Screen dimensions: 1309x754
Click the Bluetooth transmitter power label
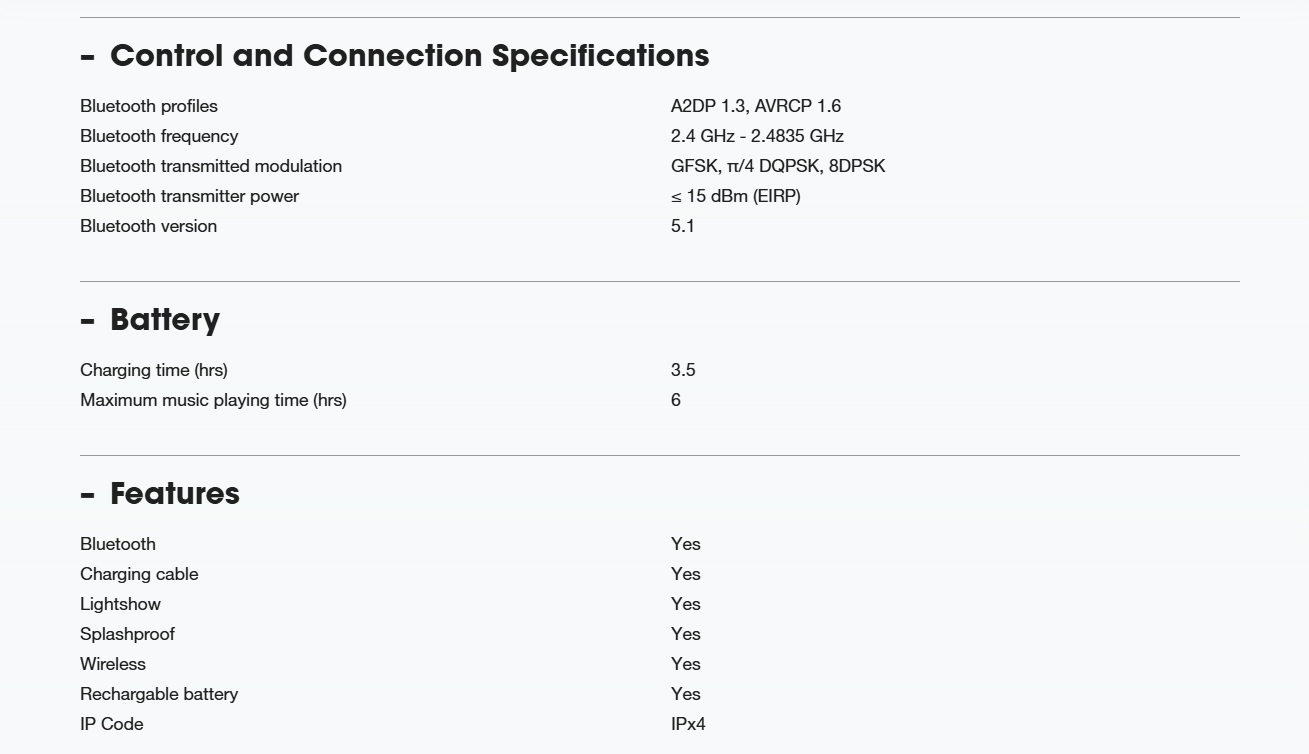[x=189, y=196]
